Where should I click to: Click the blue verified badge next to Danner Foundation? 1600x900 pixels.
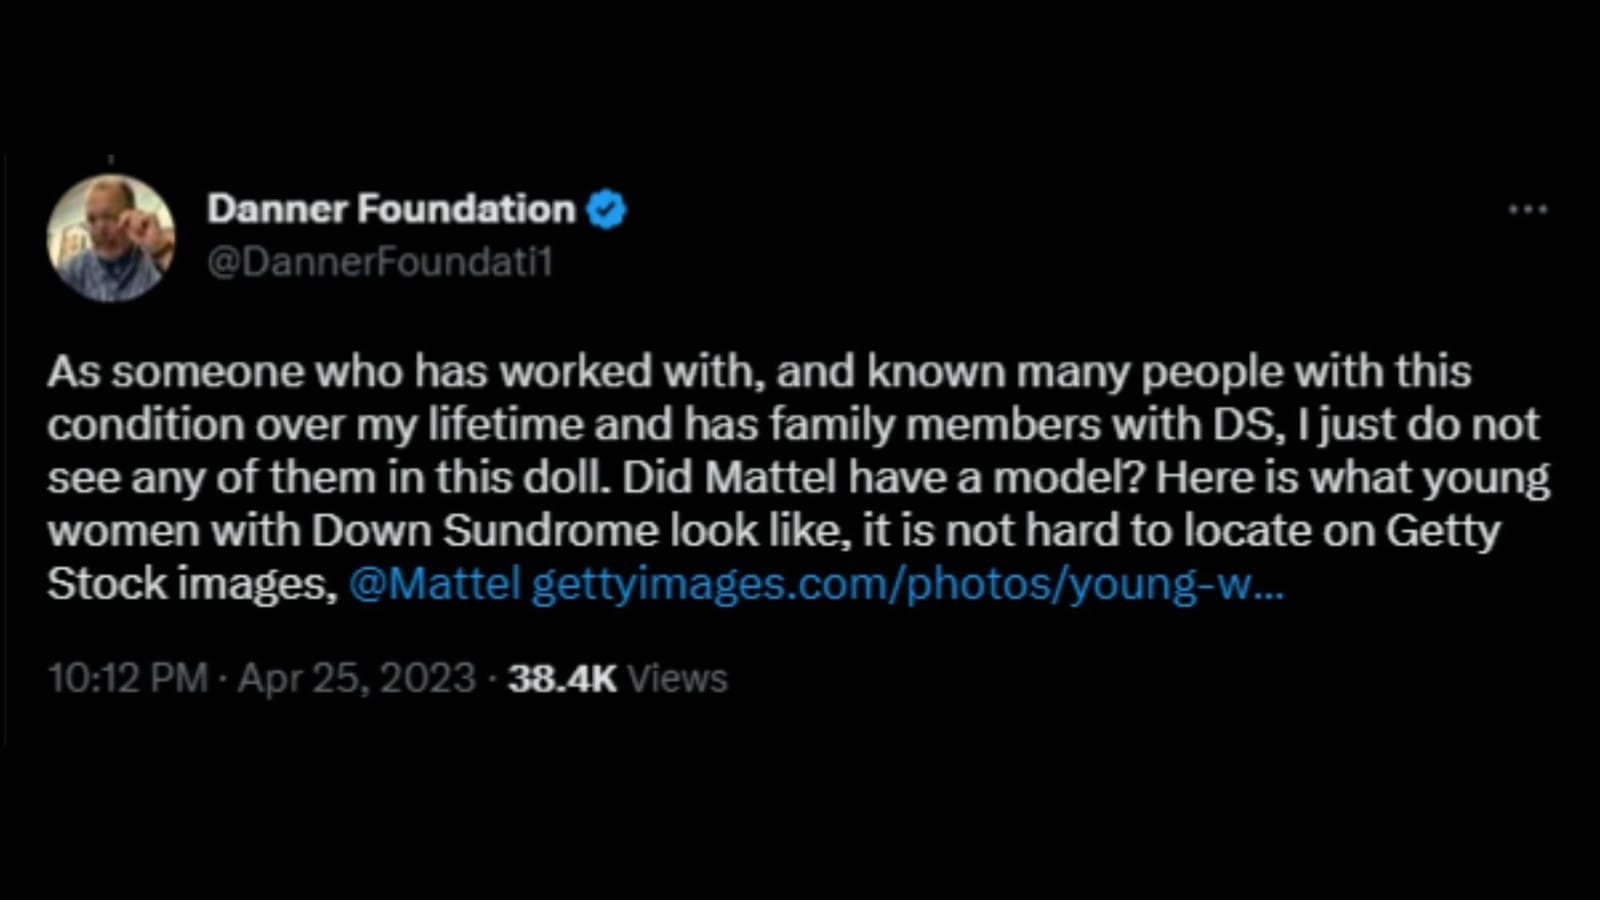coord(607,209)
